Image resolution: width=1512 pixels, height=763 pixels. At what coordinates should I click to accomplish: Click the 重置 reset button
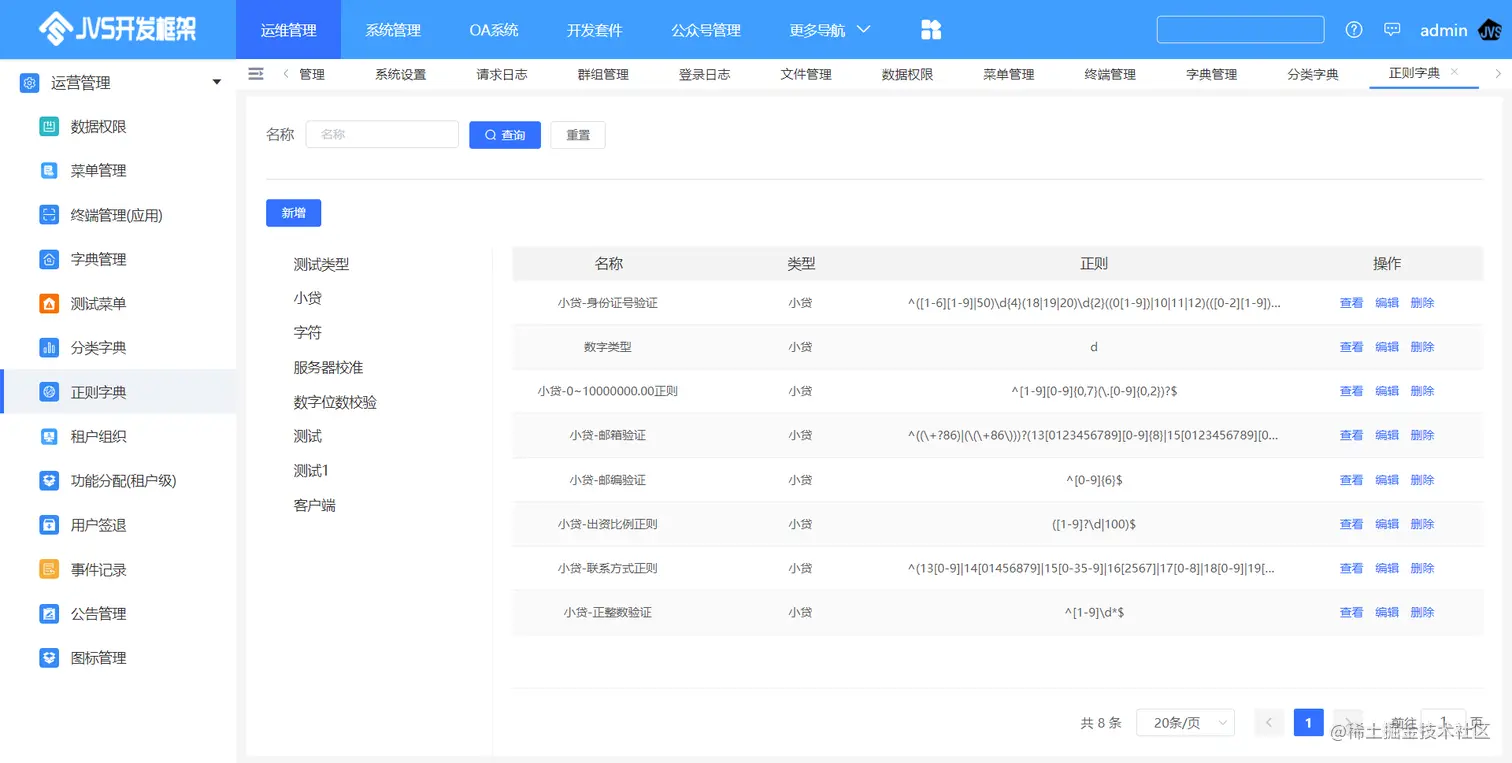(578, 135)
